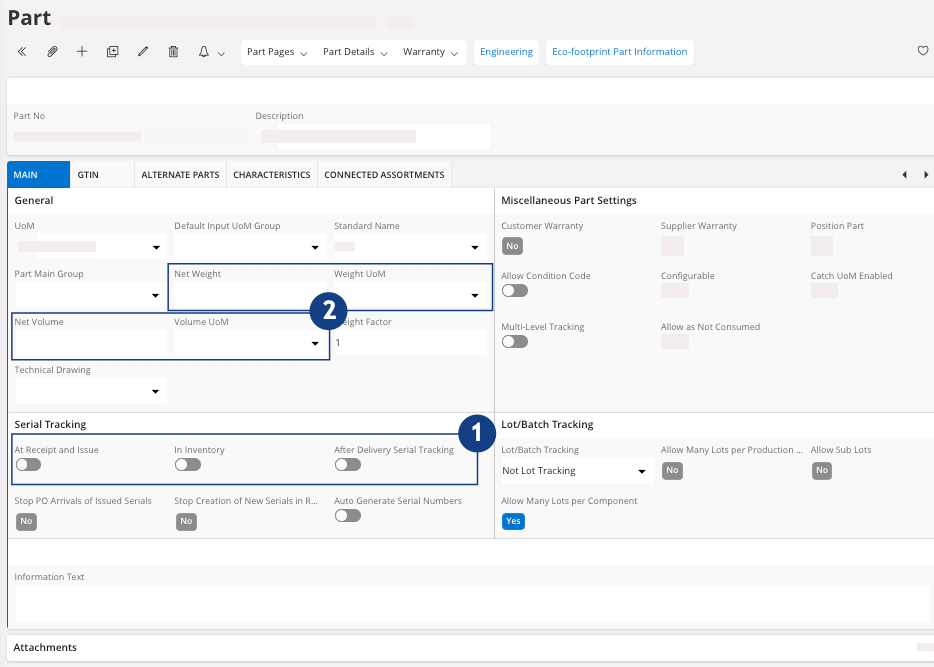This screenshot has width=934, height=667.
Task: Enable In Inventory serial tracking toggle
Action: point(188,465)
